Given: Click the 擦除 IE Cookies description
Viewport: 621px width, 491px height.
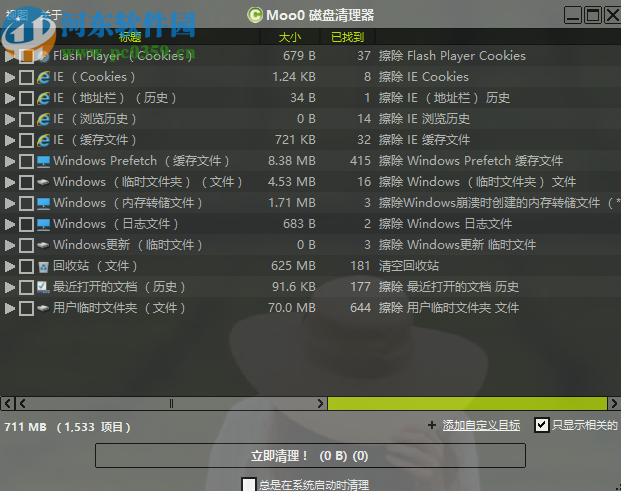Looking at the screenshot, I should pyautogui.click(x=423, y=77).
